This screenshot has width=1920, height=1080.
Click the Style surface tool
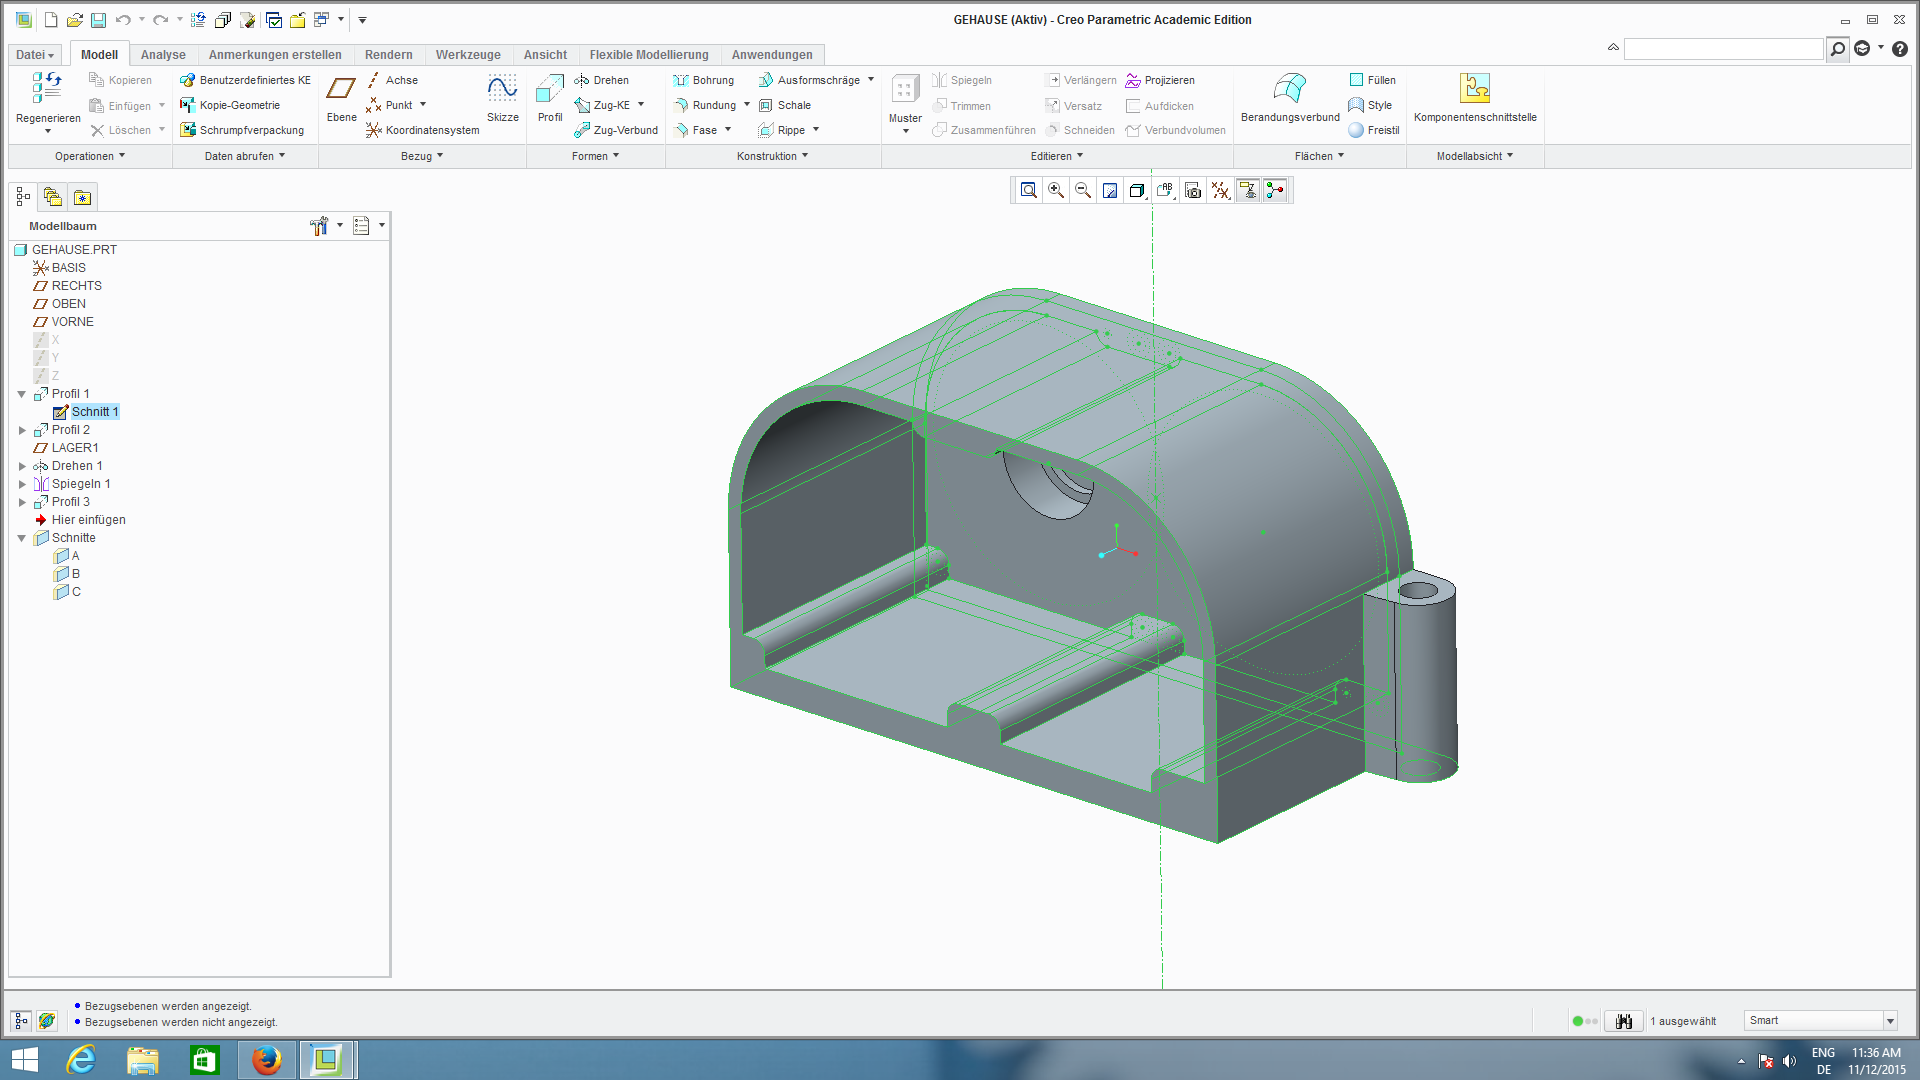[x=1370, y=105]
